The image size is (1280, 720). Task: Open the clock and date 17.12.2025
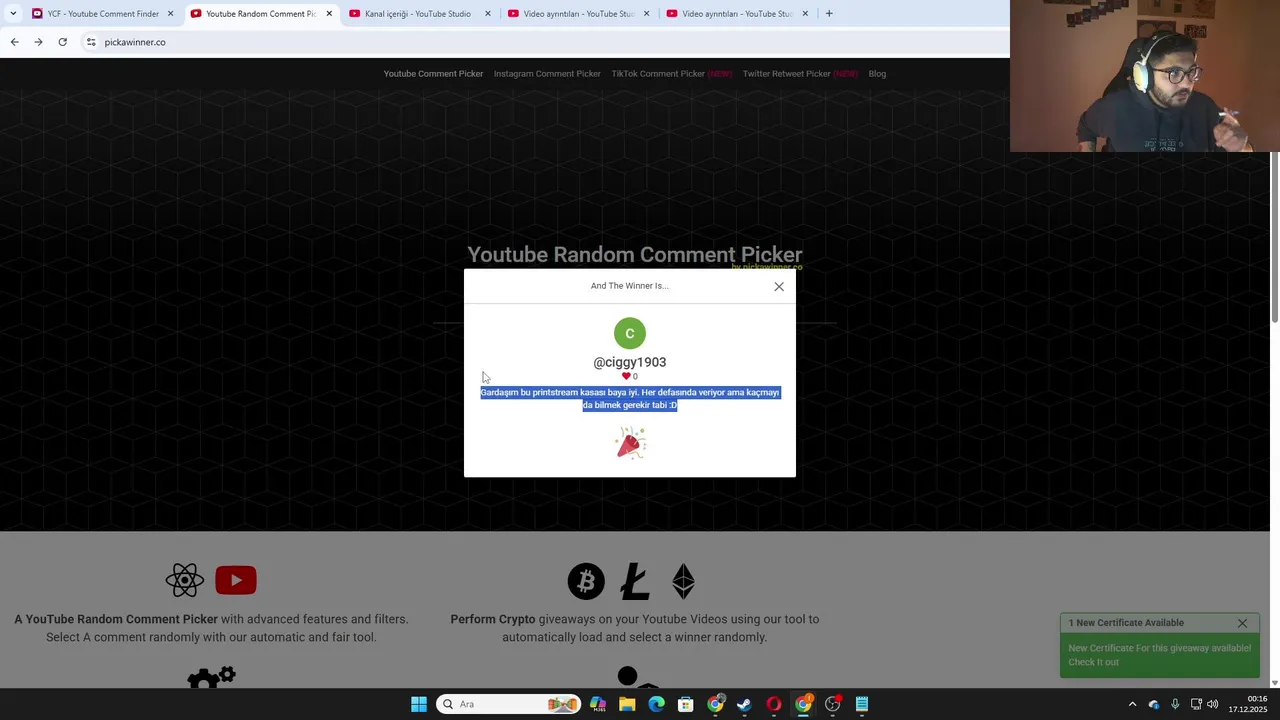[x=1248, y=704]
